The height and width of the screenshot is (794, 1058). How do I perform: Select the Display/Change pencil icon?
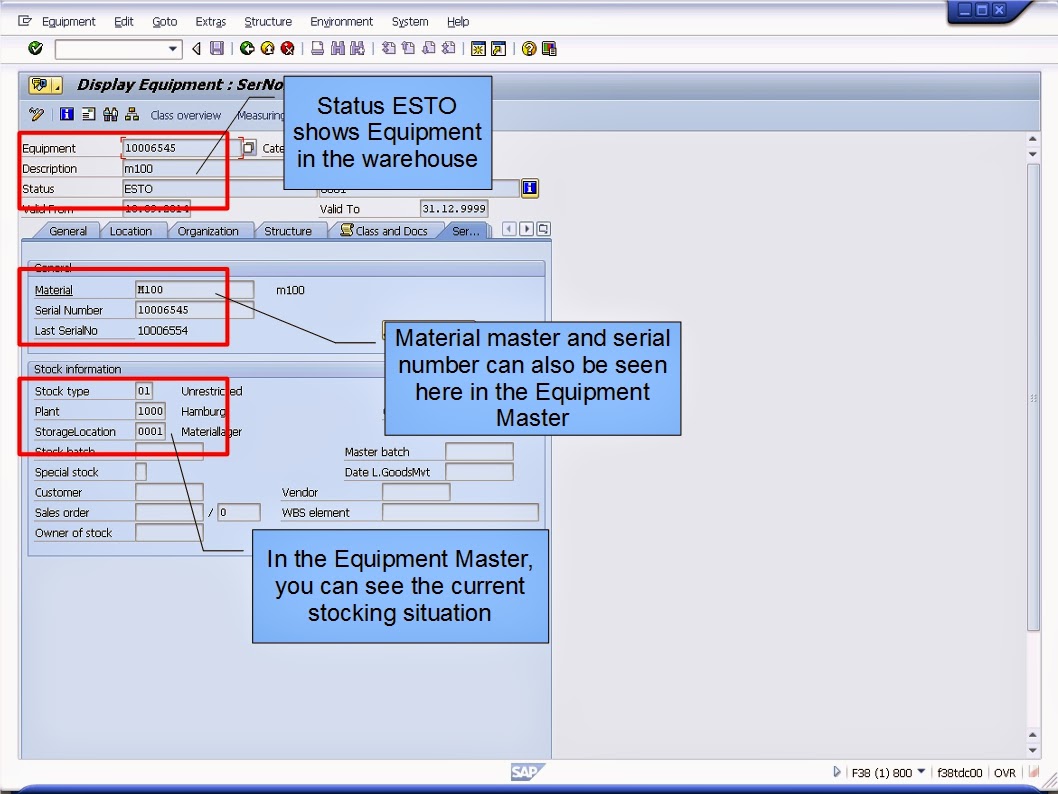coord(36,113)
